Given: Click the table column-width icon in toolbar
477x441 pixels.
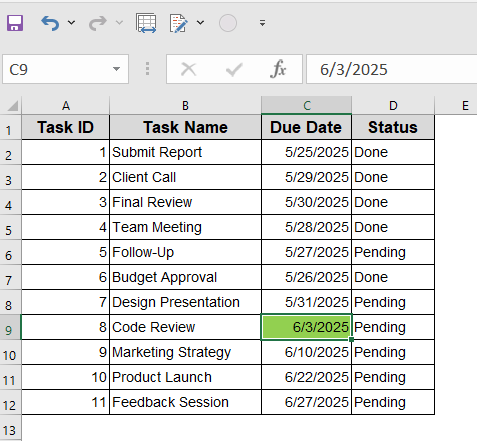Looking at the screenshot, I should point(146,23).
